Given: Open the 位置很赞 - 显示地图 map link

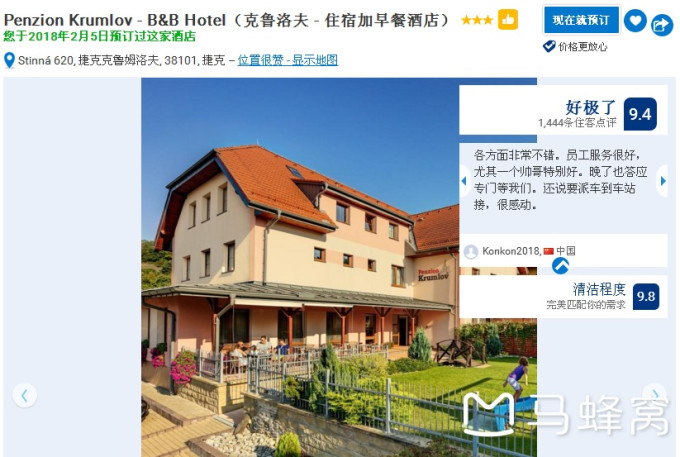Looking at the screenshot, I should (x=288, y=60).
